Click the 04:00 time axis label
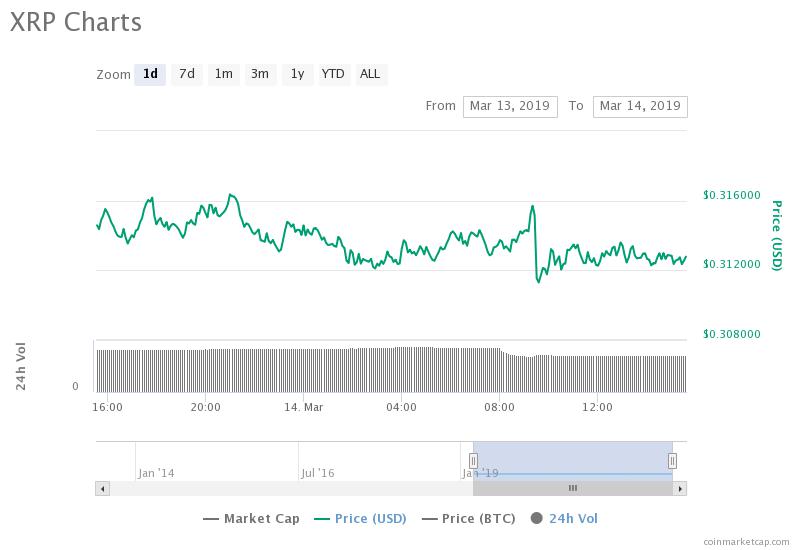 click(402, 408)
